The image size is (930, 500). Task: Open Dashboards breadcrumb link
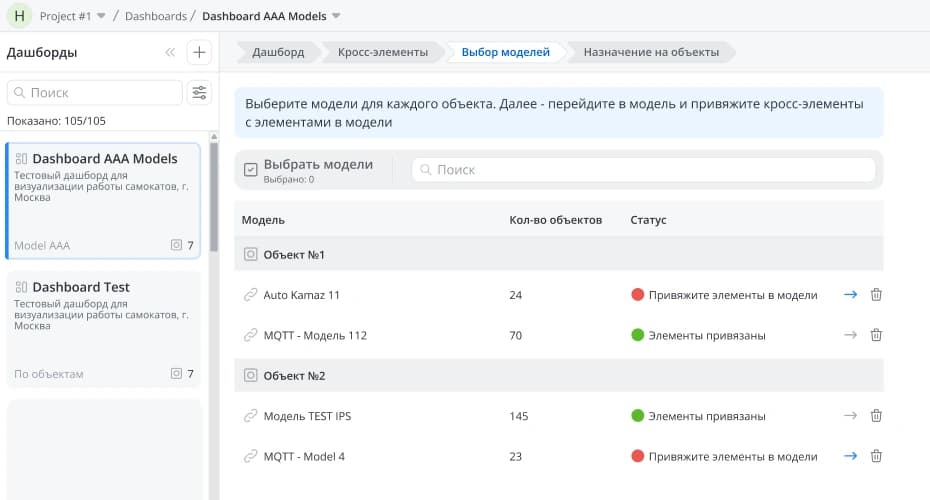155,16
